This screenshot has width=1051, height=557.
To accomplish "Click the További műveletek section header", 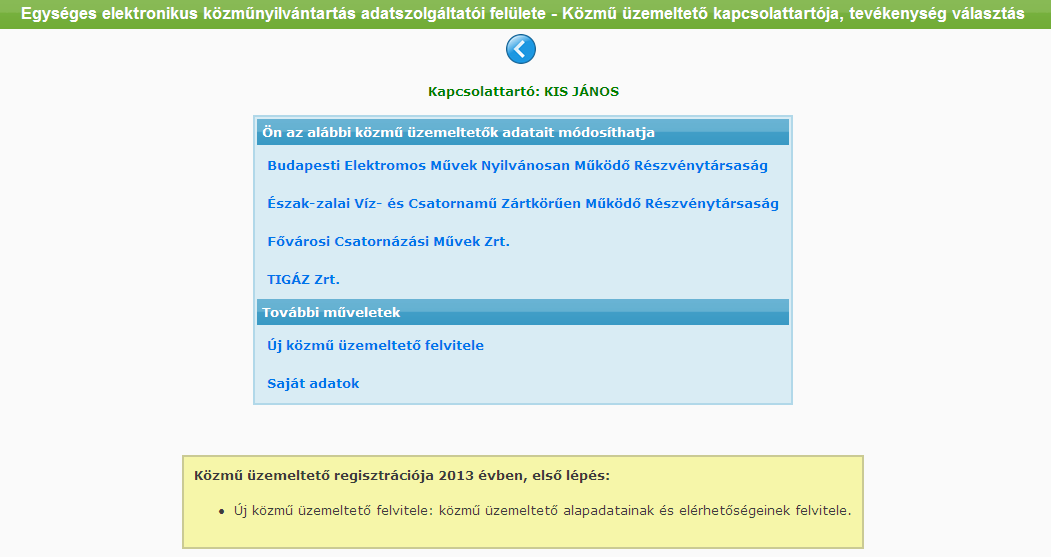I will (523, 312).
